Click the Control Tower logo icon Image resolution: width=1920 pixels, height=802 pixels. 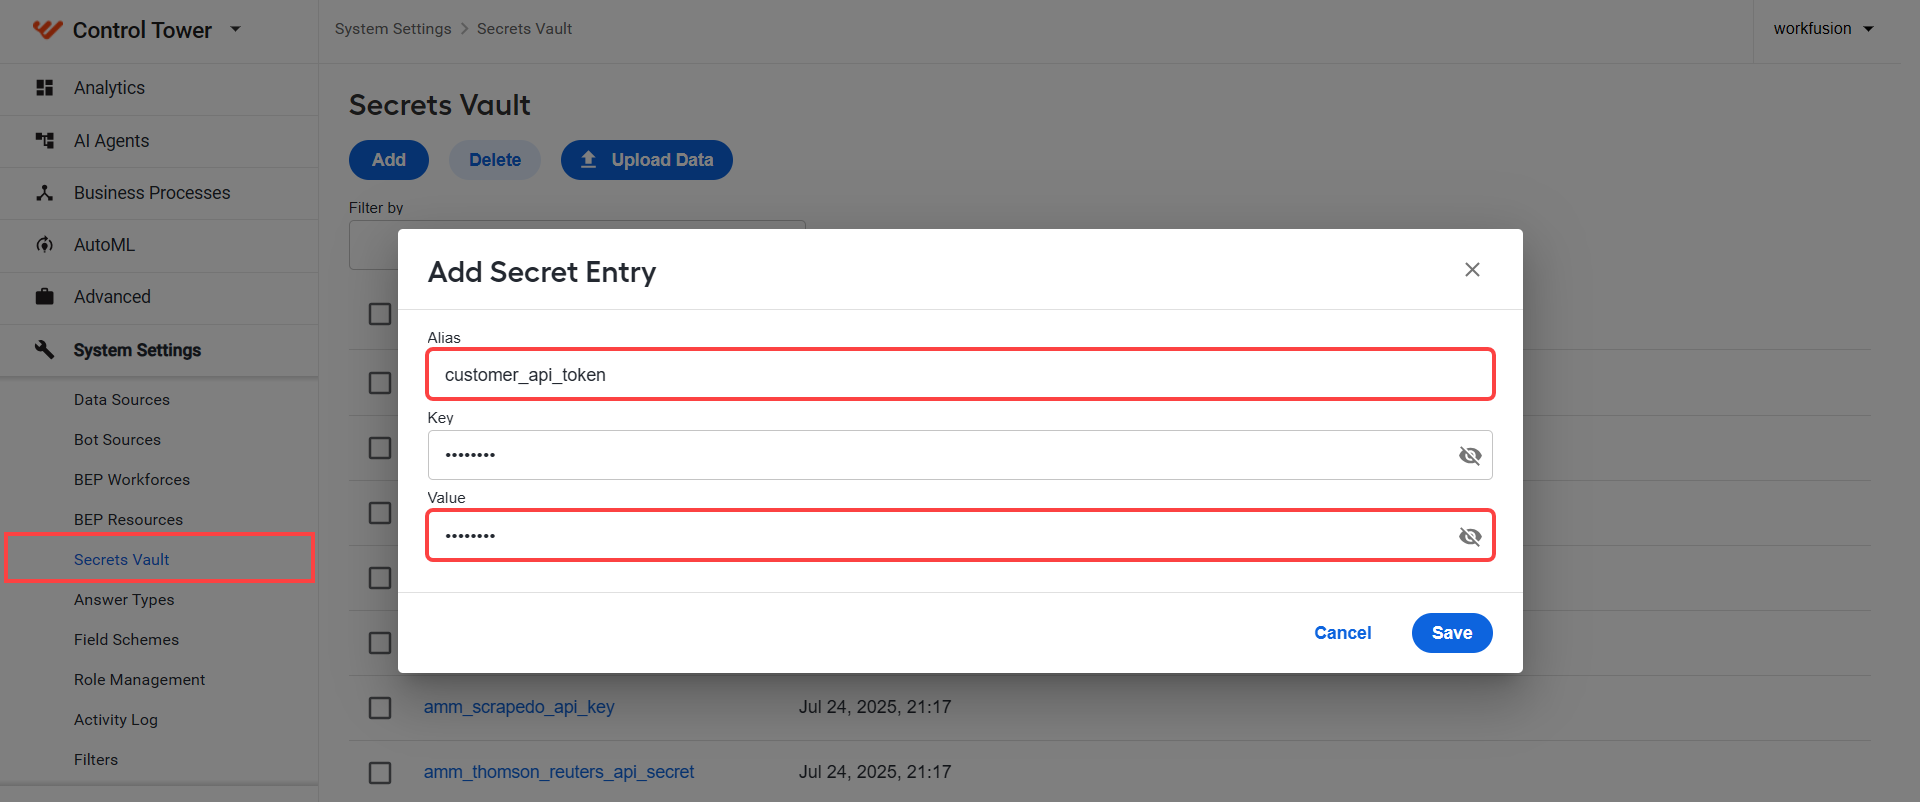tap(47, 30)
